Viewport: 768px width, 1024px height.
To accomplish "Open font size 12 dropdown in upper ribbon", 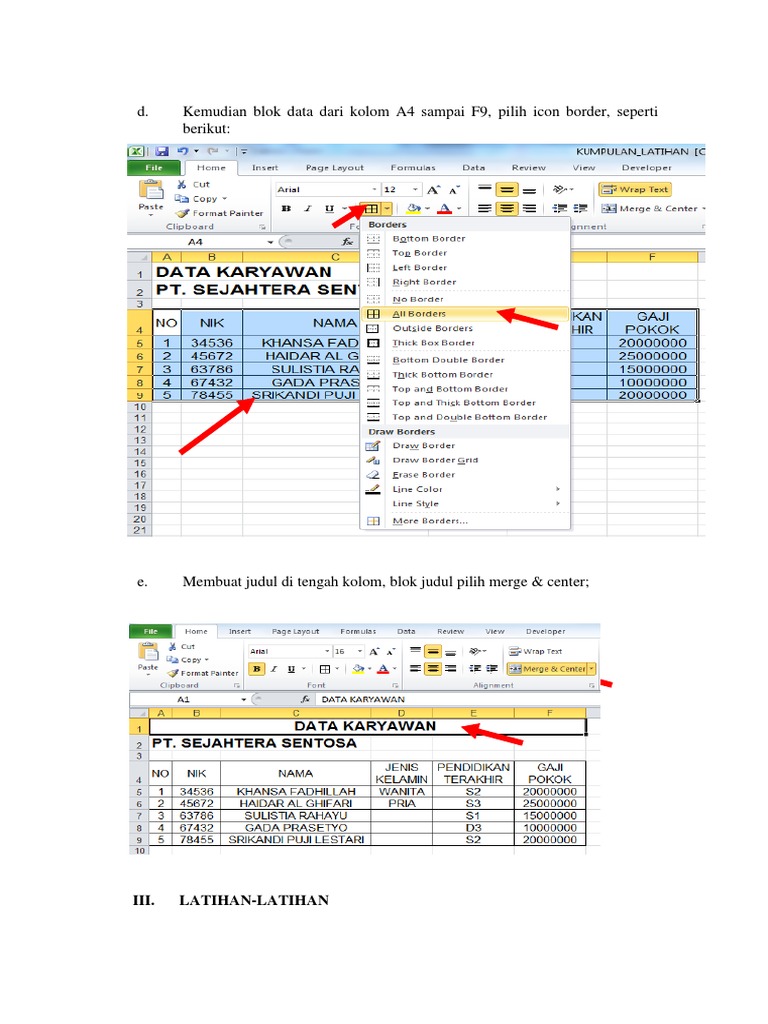I will point(415,189).
